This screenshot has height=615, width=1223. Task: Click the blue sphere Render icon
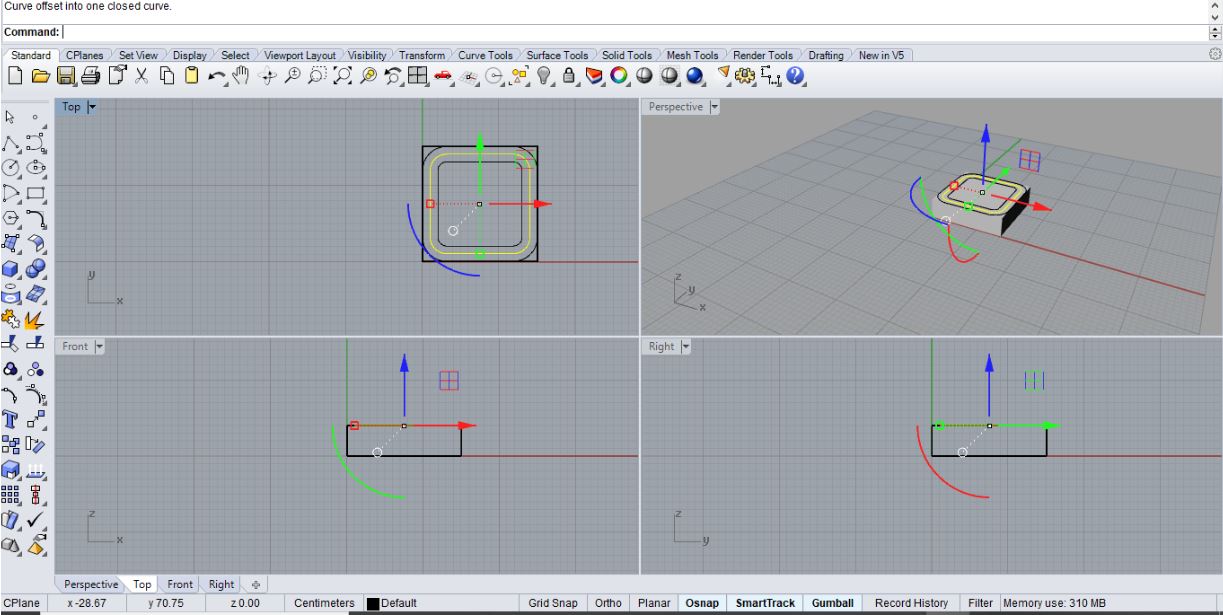click(695, 75)
